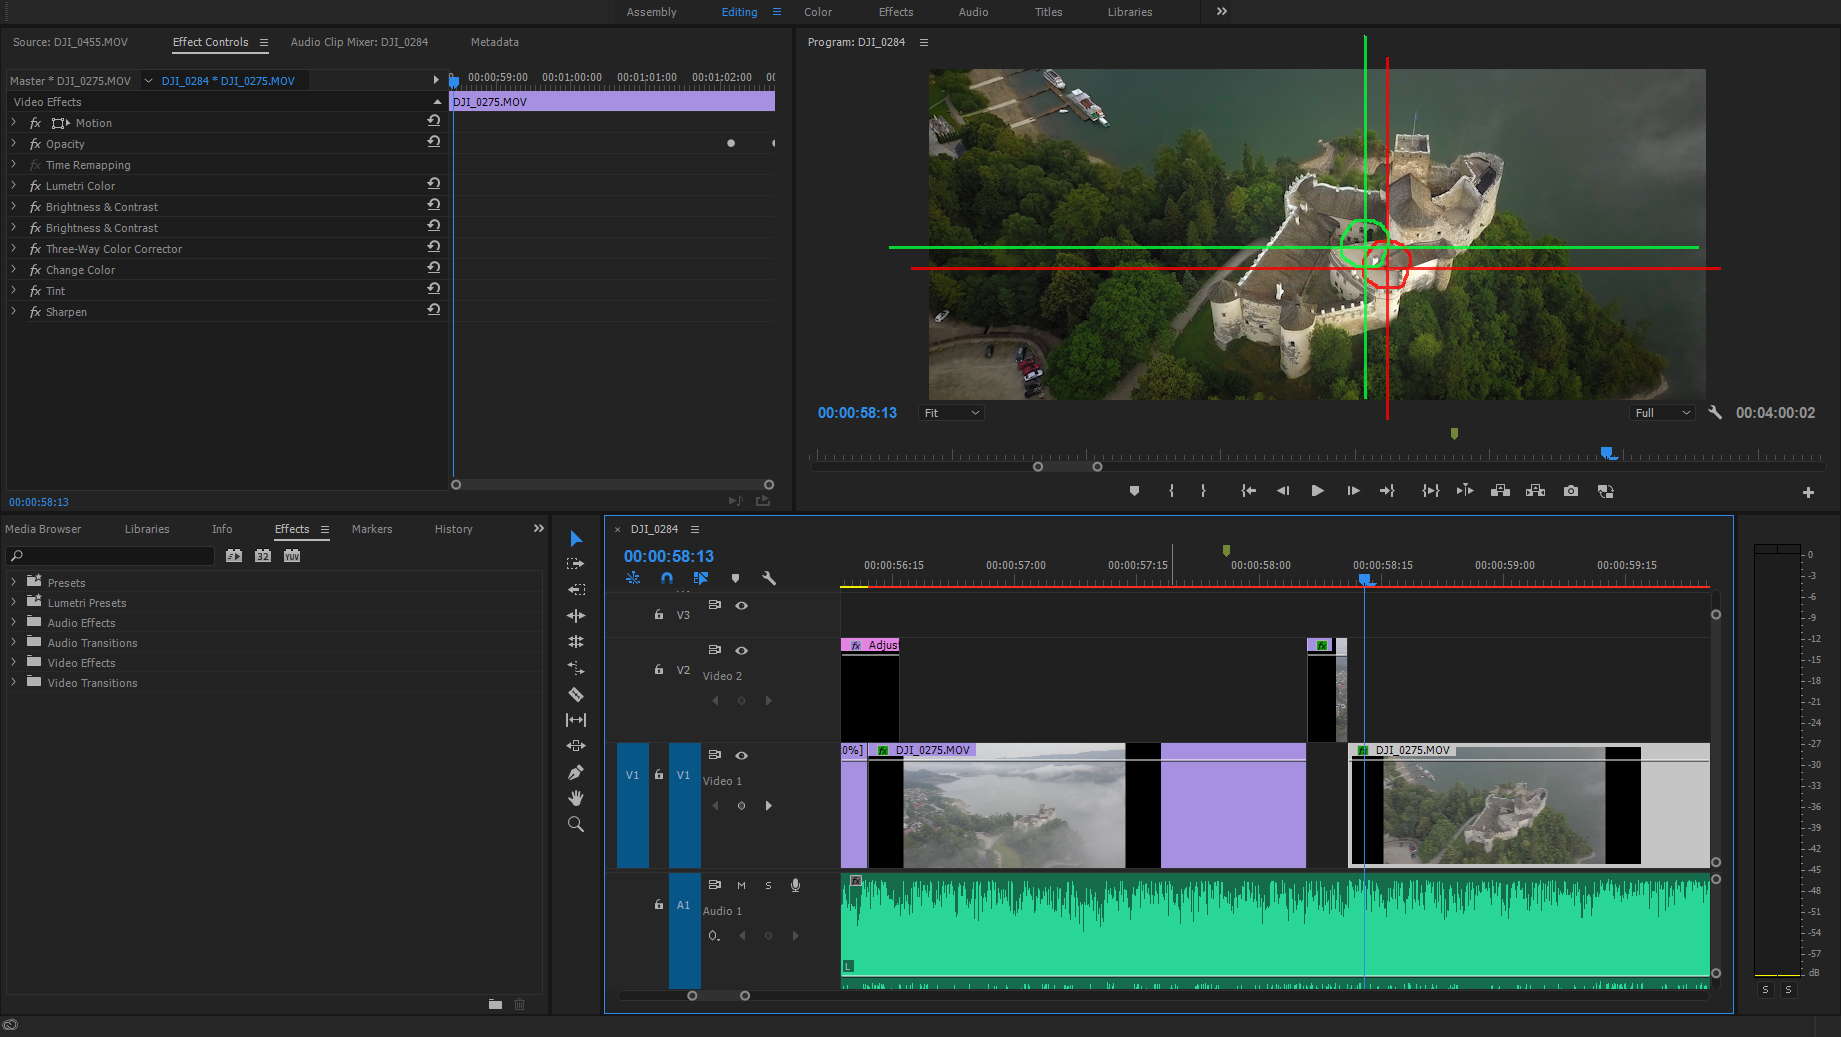Screen dimensions: 1841x1037
Task: Enable voice-over record on A1
Action: tap(795, 885)
